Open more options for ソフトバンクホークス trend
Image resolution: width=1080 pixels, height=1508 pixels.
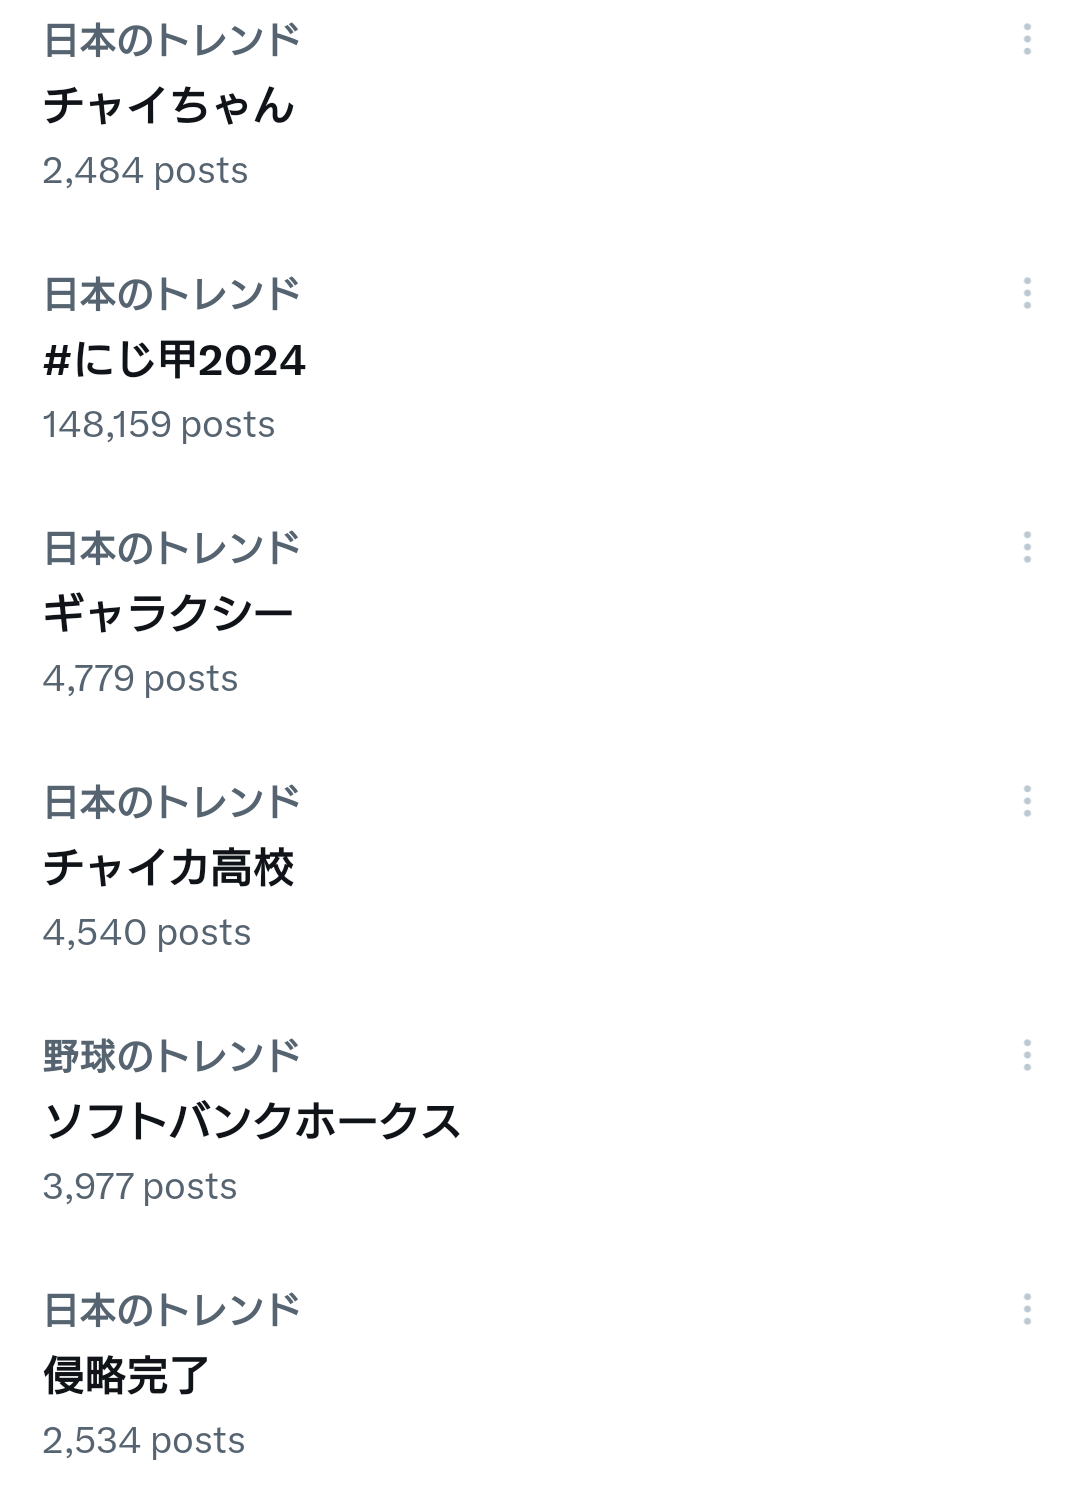point(1027,1056)
